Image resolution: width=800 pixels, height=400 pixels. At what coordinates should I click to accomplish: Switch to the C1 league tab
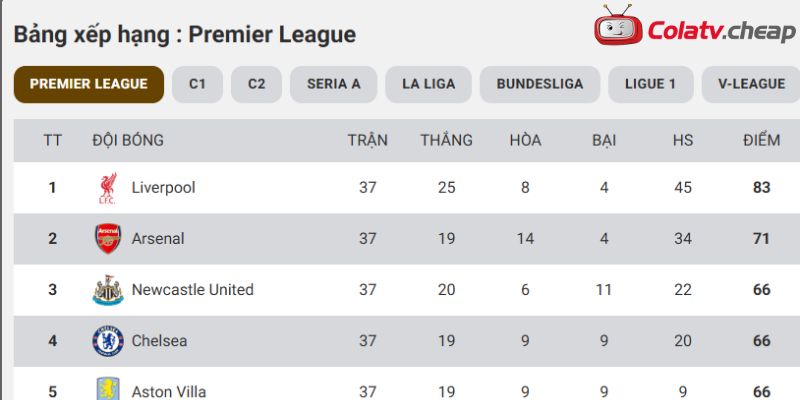[197, 84]
